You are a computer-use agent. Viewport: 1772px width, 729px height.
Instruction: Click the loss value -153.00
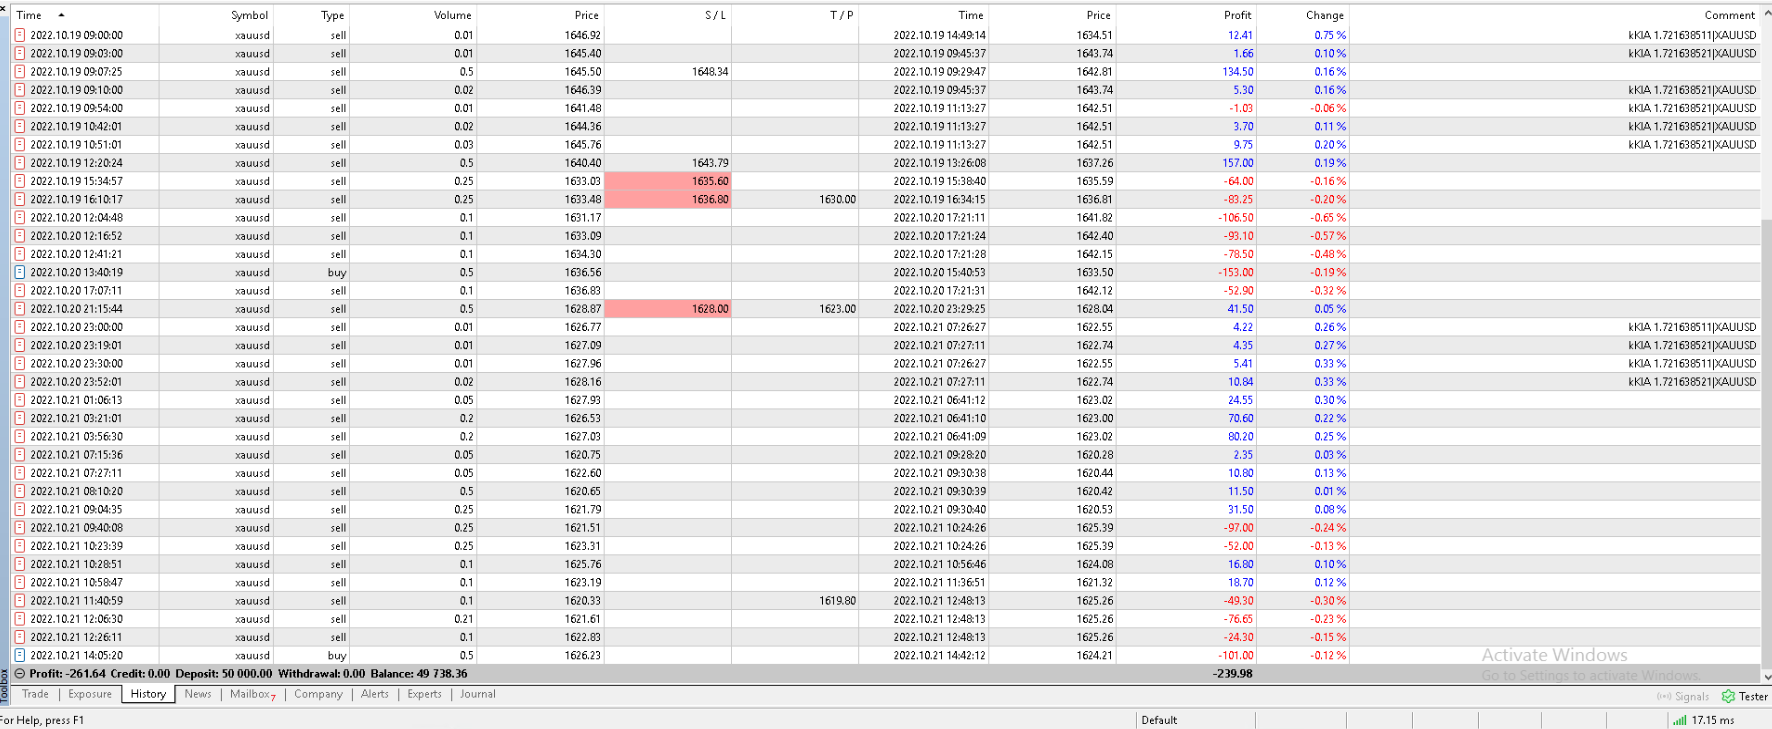1236,272
